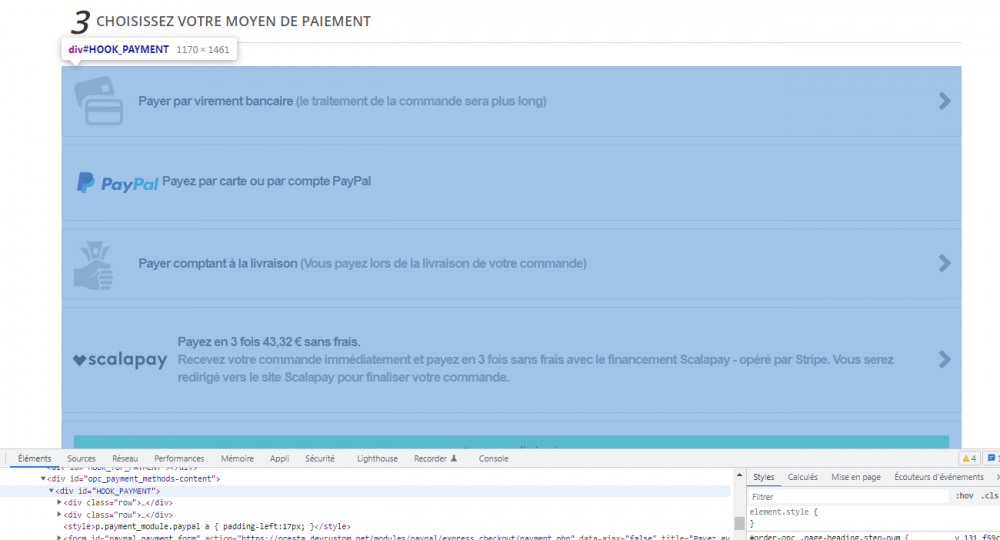Open the Réseau tab

125,458
